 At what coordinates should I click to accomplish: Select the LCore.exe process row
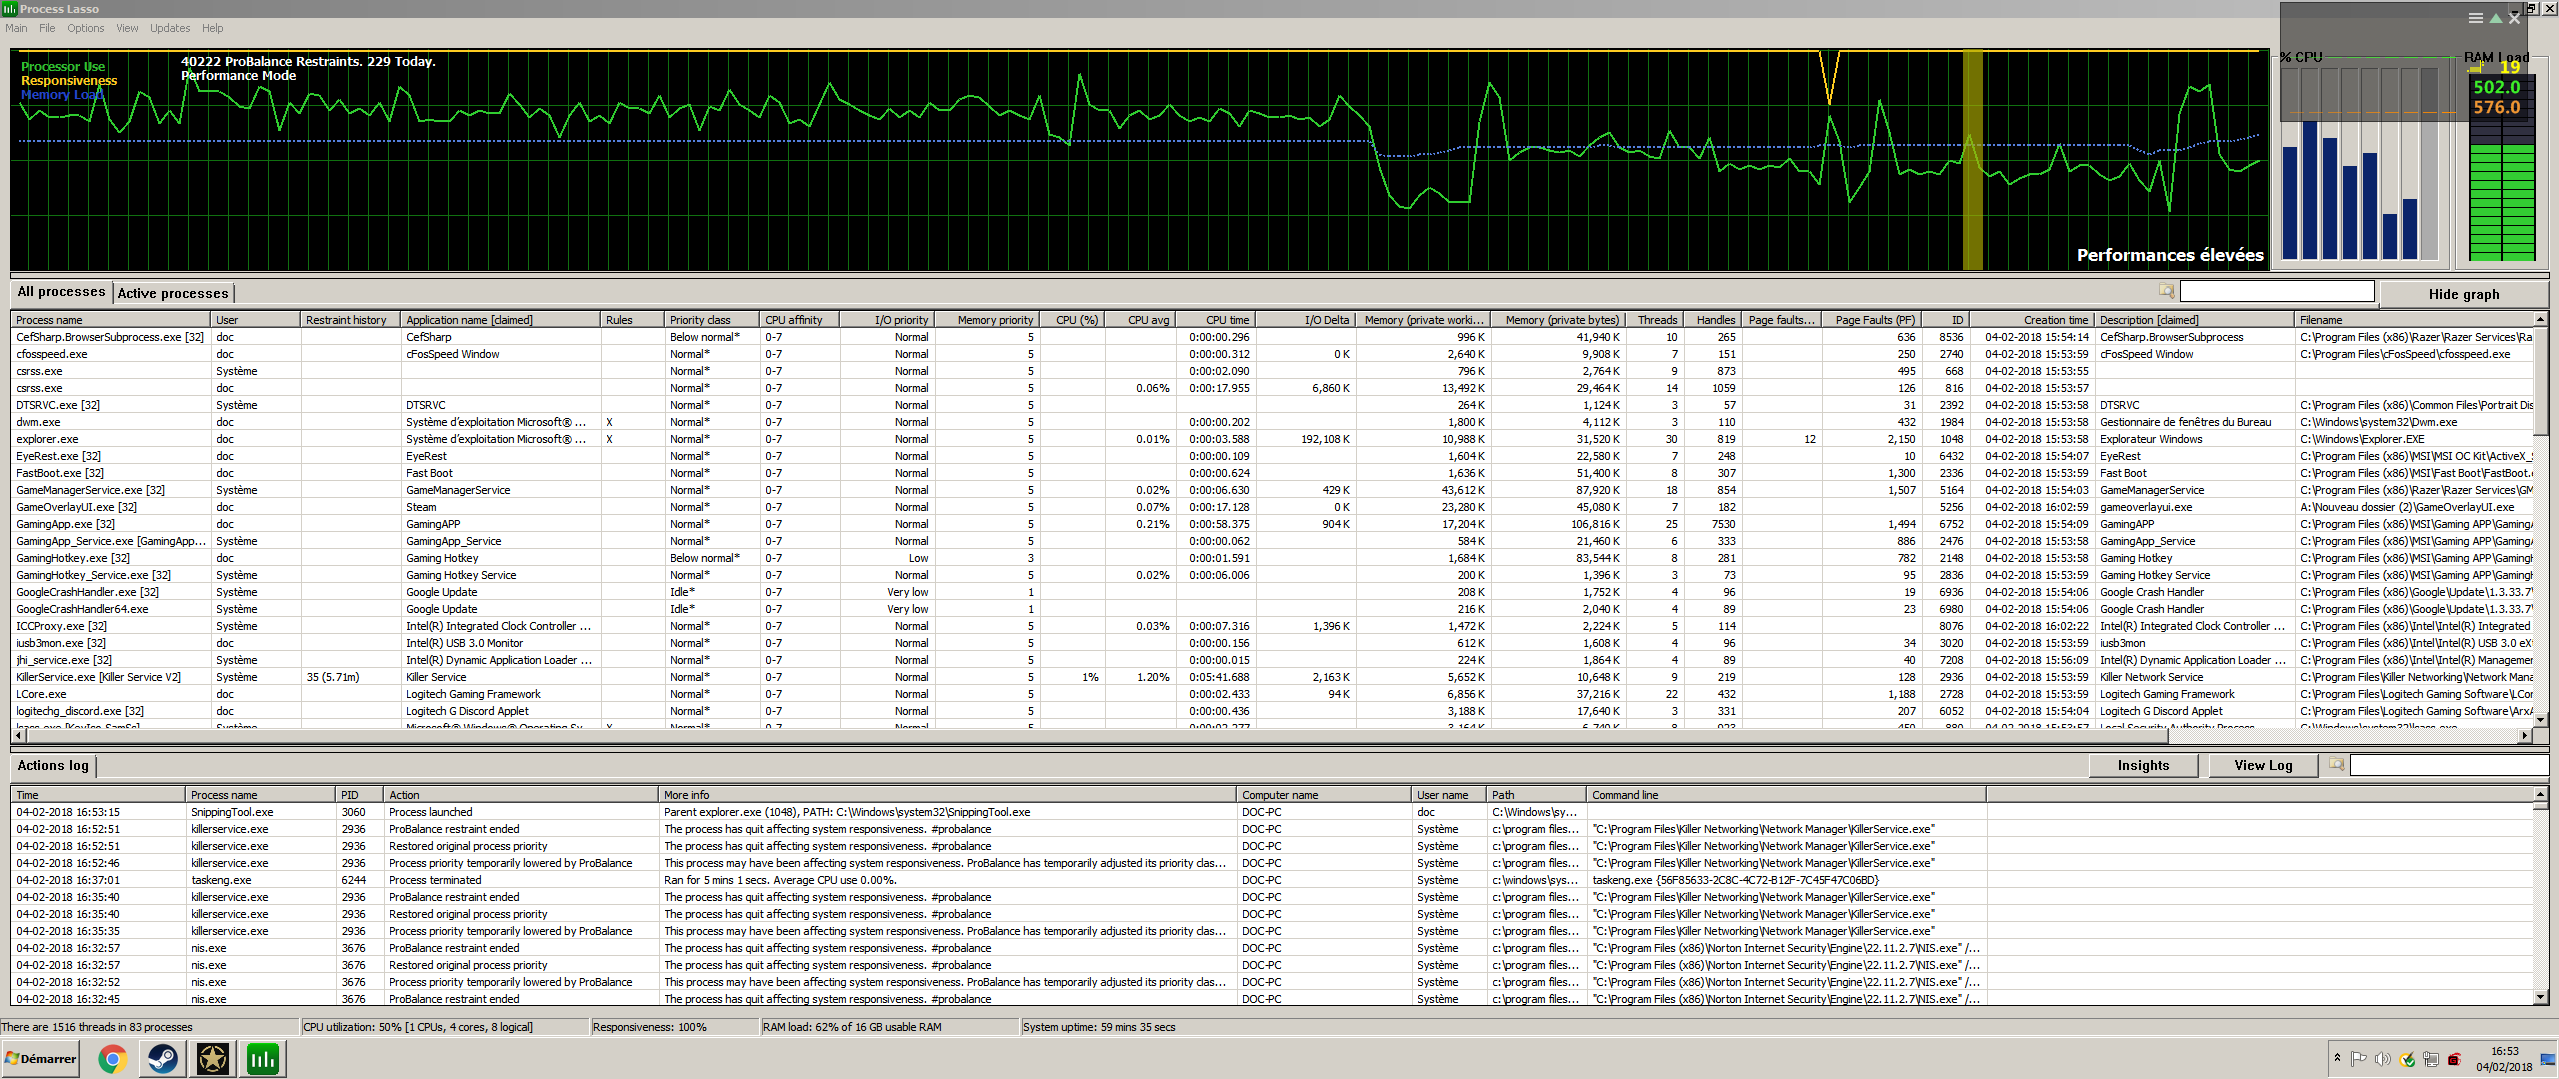click(1272, 694)
